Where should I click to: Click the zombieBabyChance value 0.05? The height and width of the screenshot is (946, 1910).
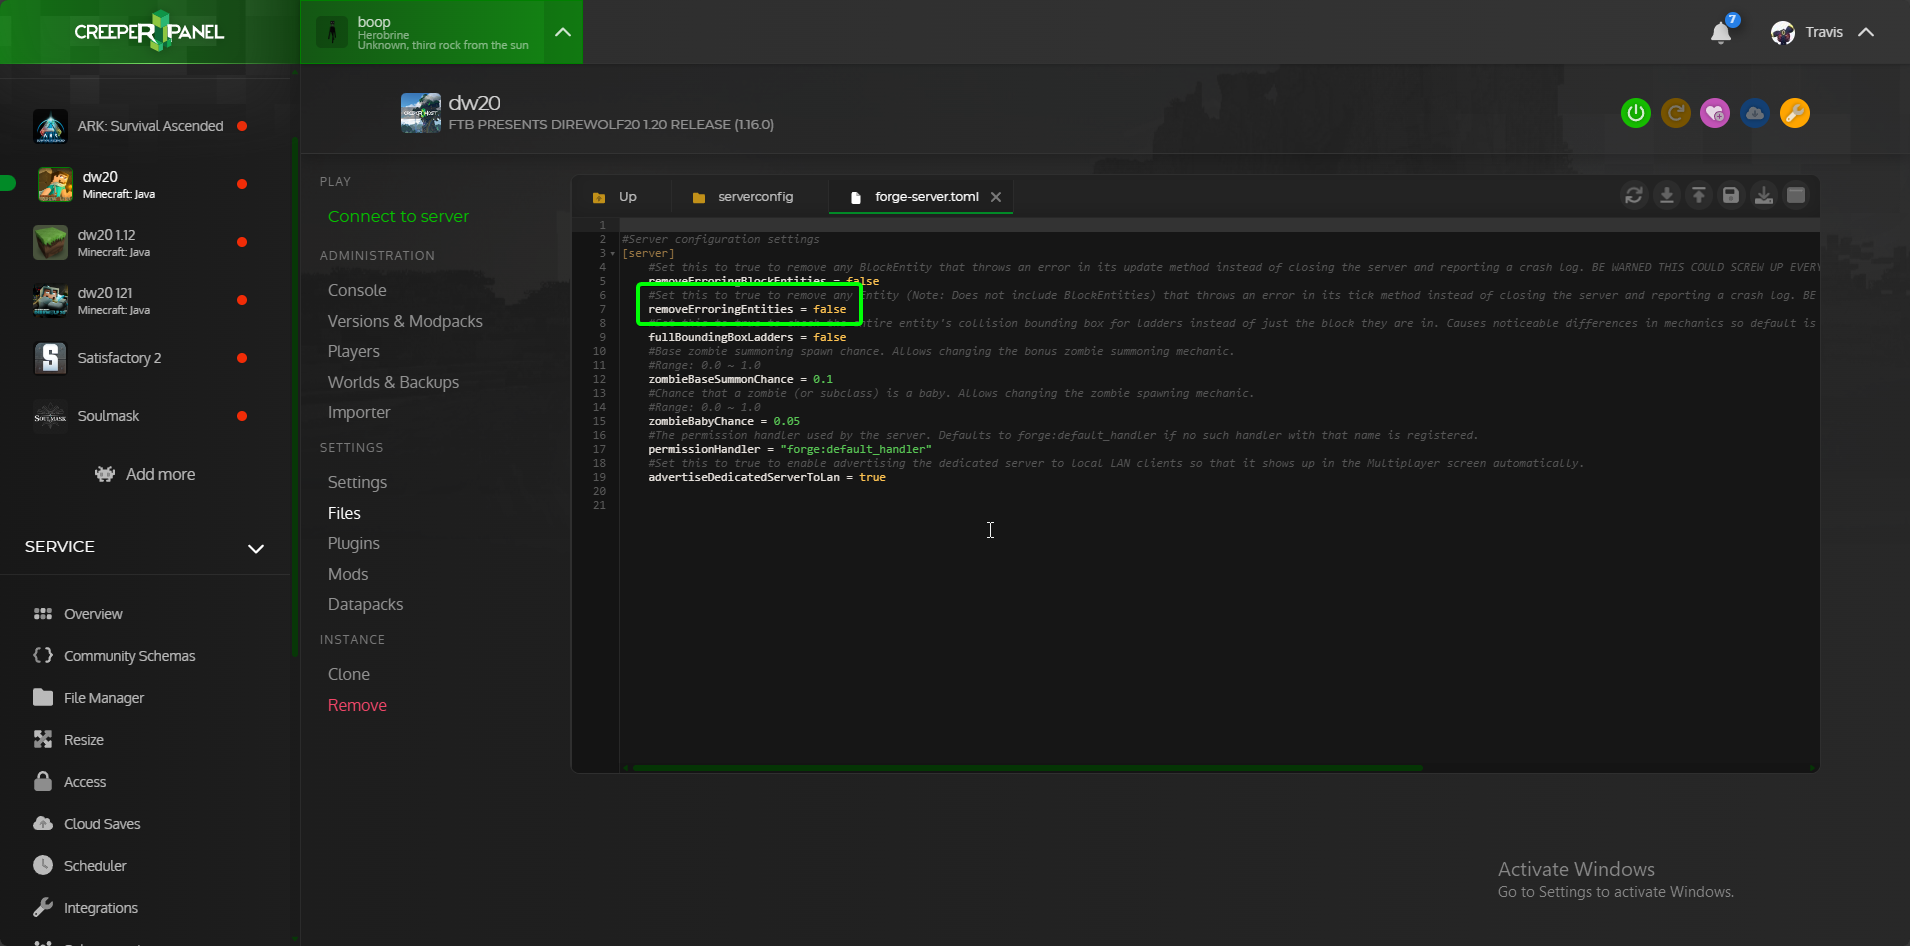787,421
